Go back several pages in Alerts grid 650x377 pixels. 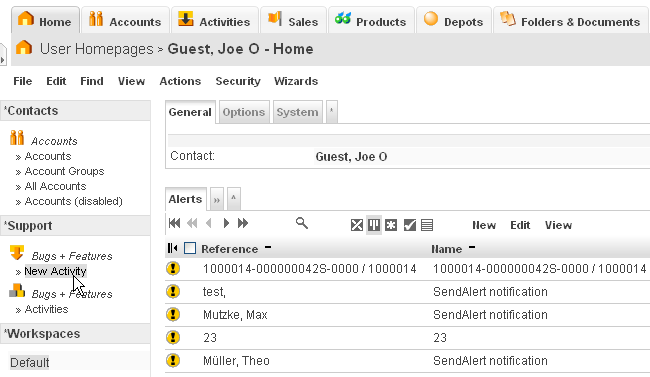192,223
